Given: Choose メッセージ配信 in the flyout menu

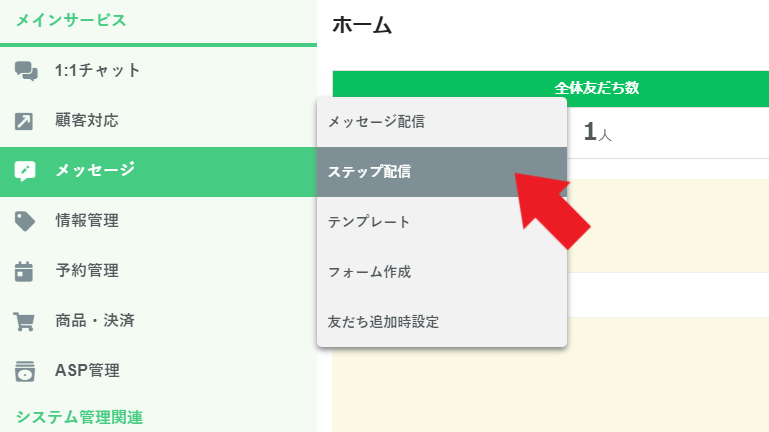Looking at the screenshot, I should (441, 122).
